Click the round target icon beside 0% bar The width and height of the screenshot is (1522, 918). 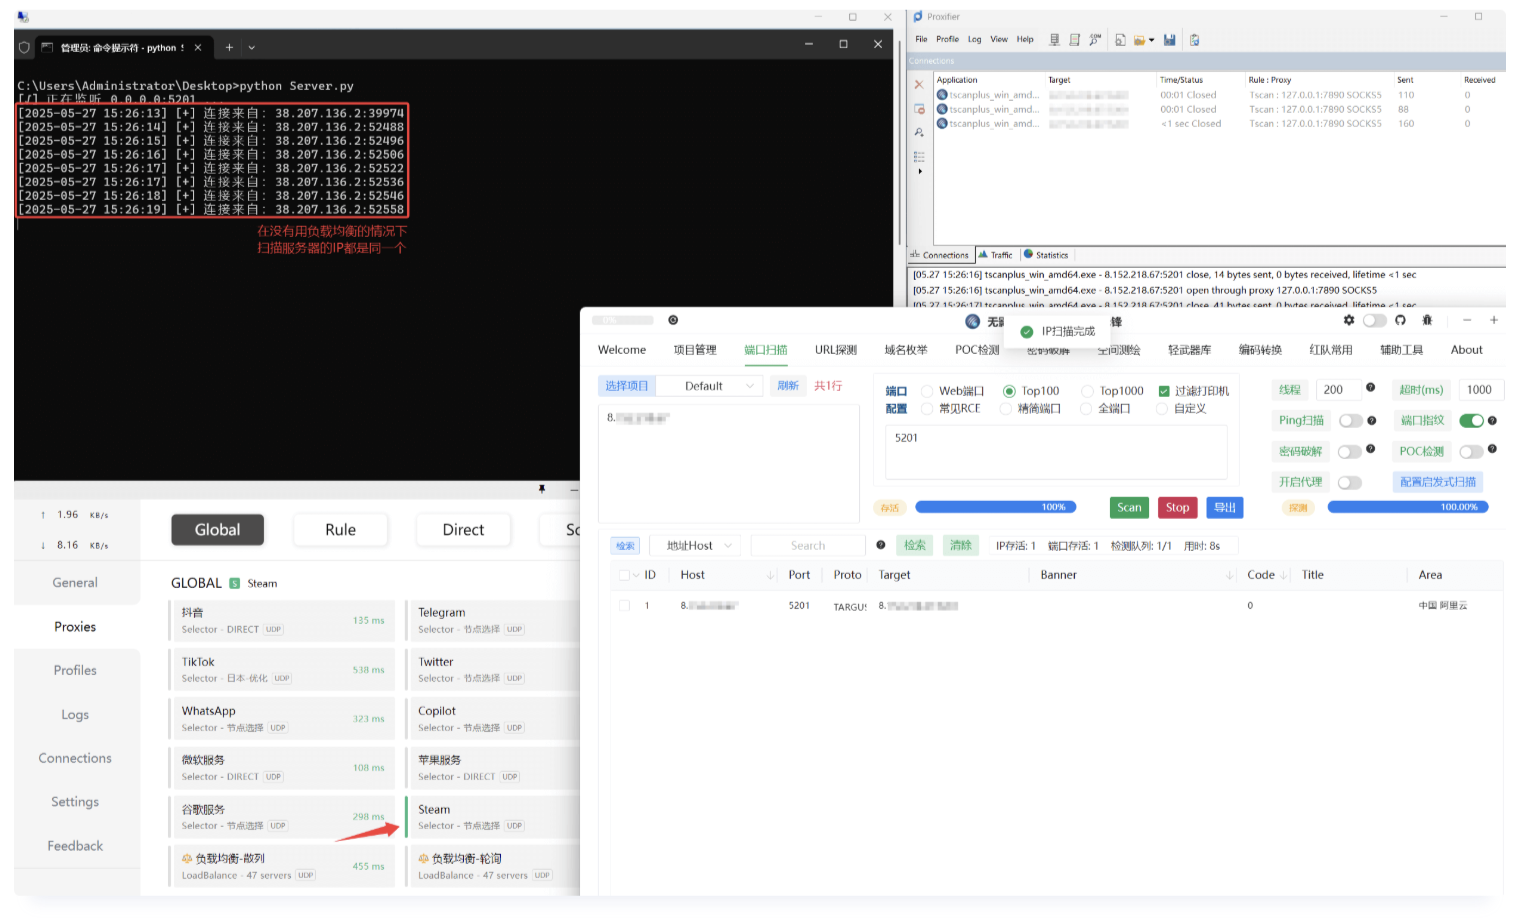673,320
